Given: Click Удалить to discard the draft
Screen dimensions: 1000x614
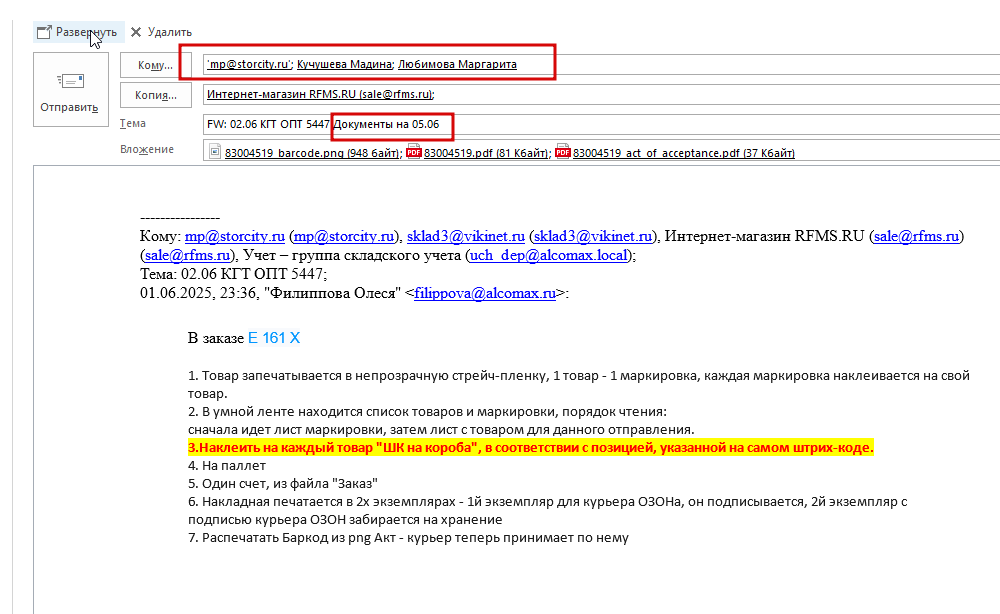Looking at the screenshot, I should pyautogui.click(x=161, y=32).
